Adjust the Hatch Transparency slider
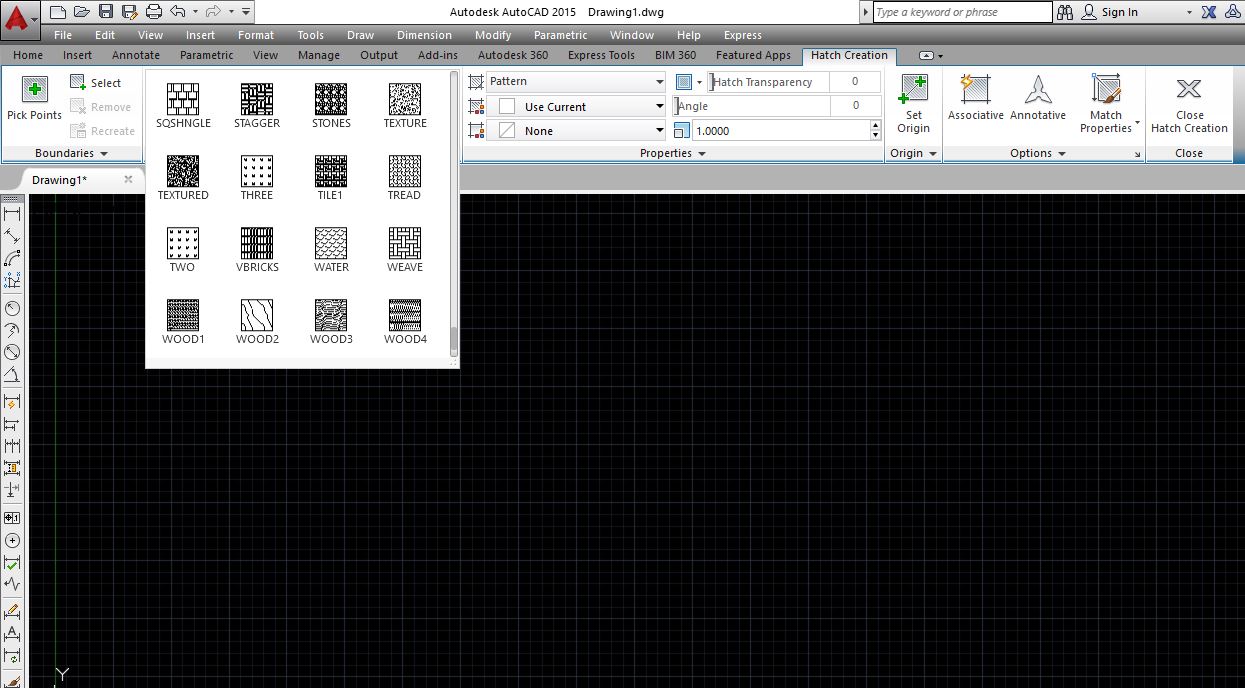This screenshot has height=688, width=1245. tap(769, 82)
